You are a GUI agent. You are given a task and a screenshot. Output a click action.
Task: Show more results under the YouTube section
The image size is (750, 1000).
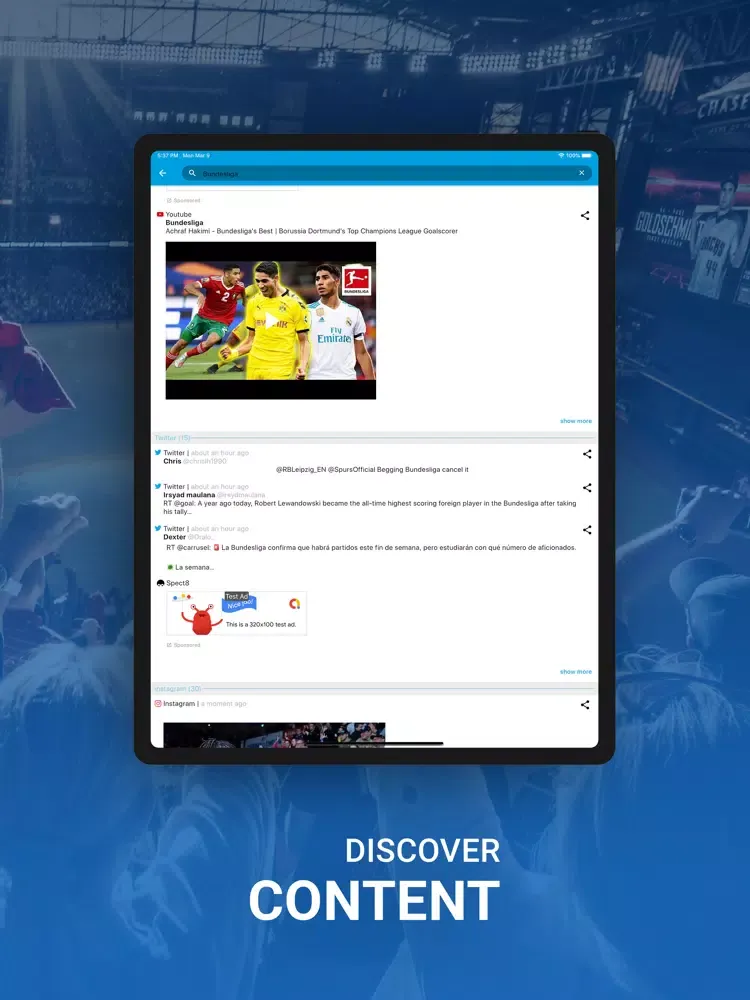click(x=575, y=421)
